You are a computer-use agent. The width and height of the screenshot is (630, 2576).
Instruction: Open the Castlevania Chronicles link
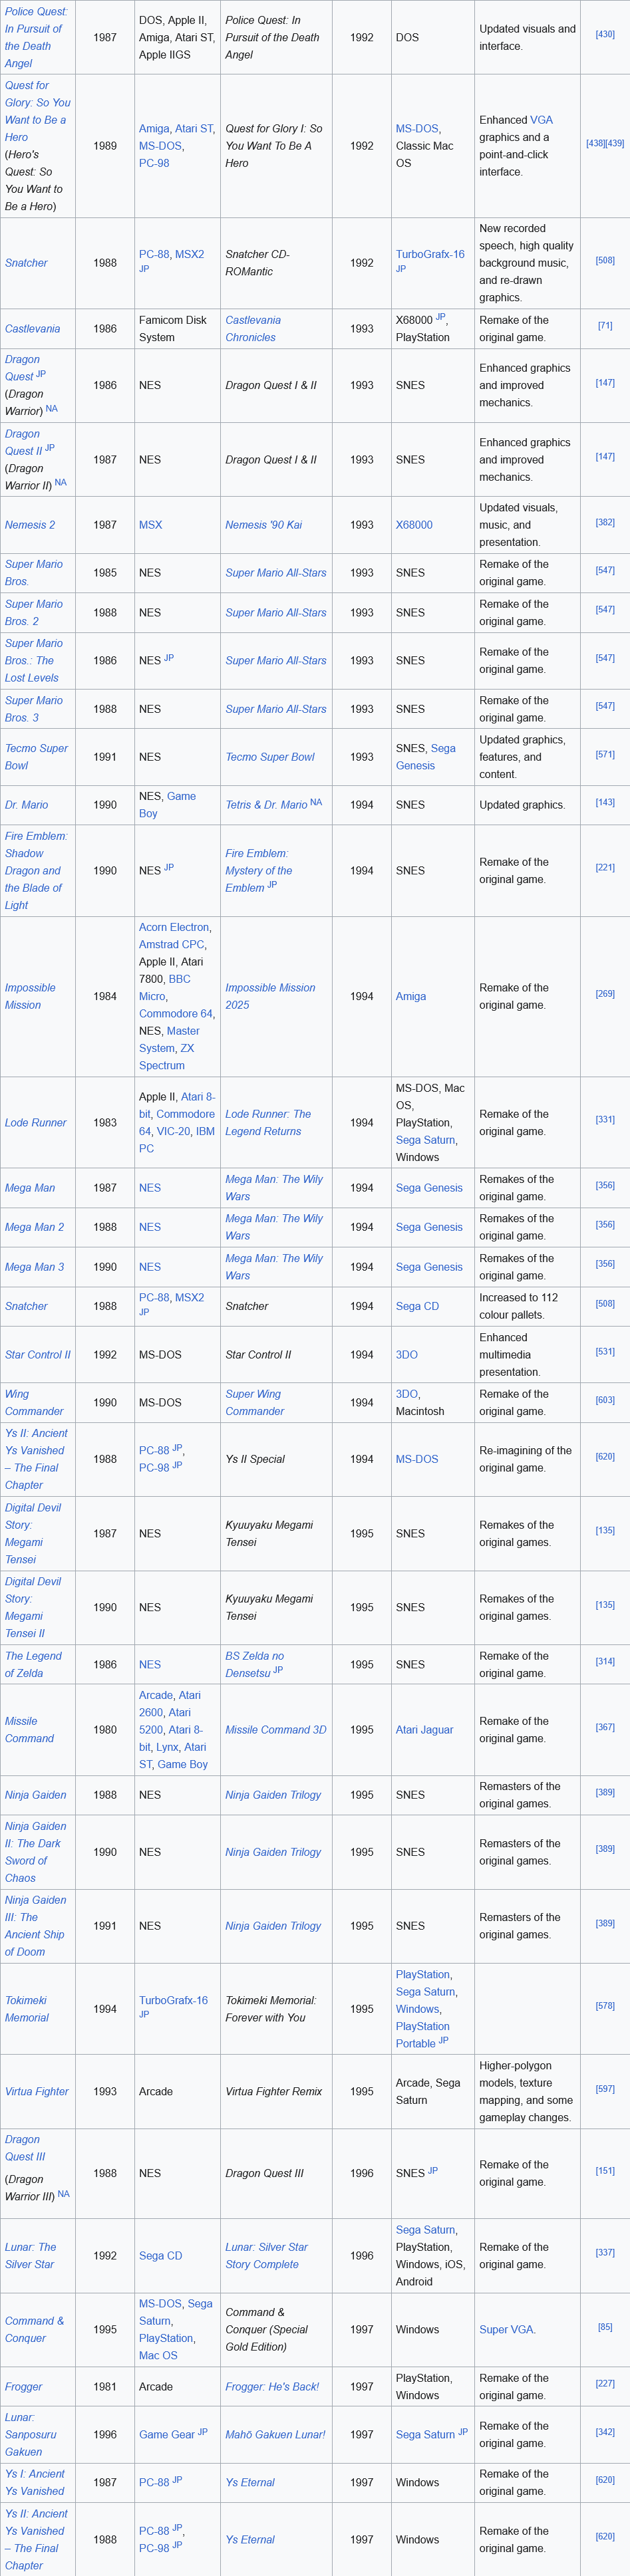click(253, 329)
